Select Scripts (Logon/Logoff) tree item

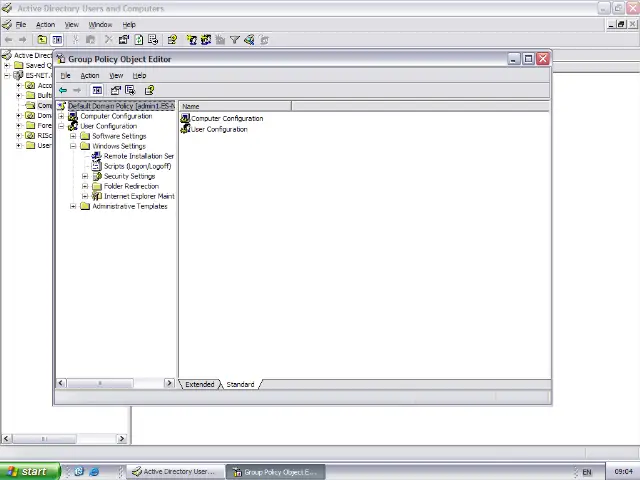pos(138,166)
